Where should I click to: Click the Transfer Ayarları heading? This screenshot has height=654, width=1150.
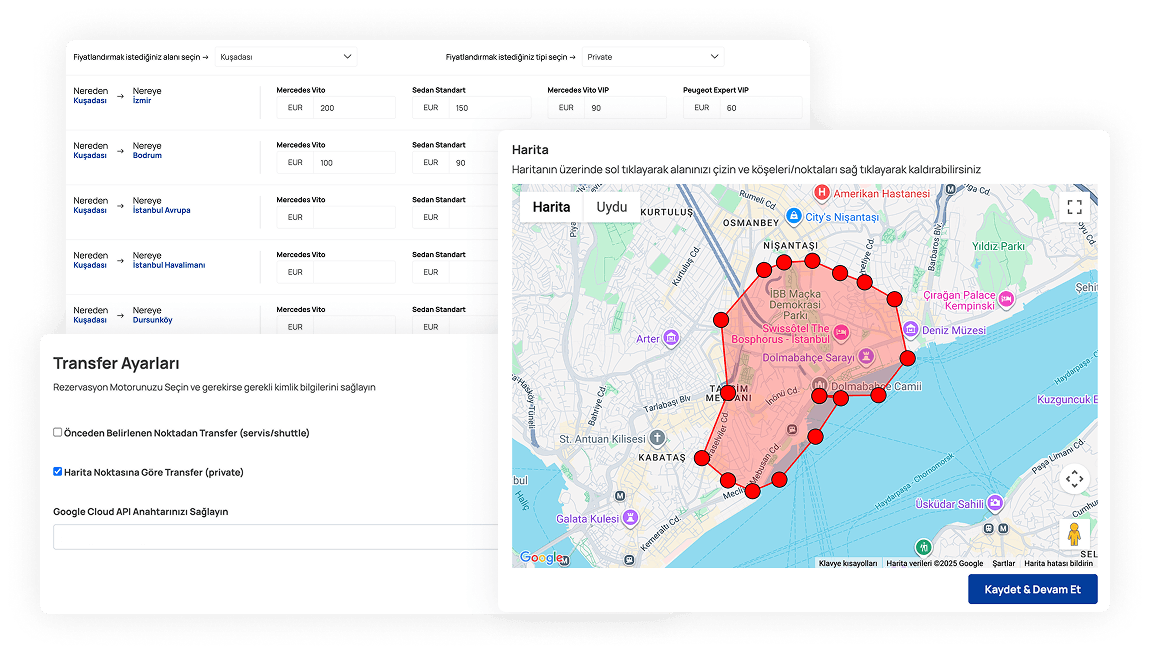[x=116, y=363]
